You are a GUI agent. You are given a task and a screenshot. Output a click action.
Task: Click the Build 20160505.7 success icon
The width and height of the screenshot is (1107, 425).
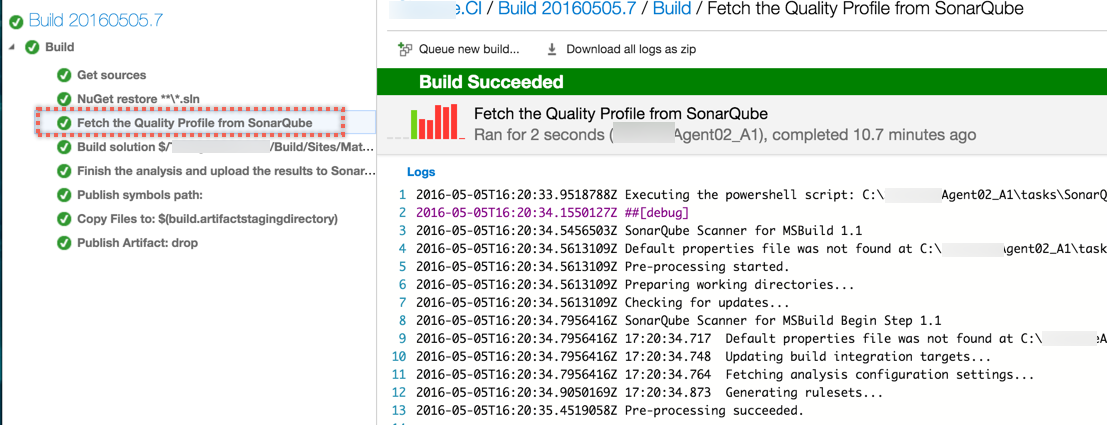(x=16, y=22)
